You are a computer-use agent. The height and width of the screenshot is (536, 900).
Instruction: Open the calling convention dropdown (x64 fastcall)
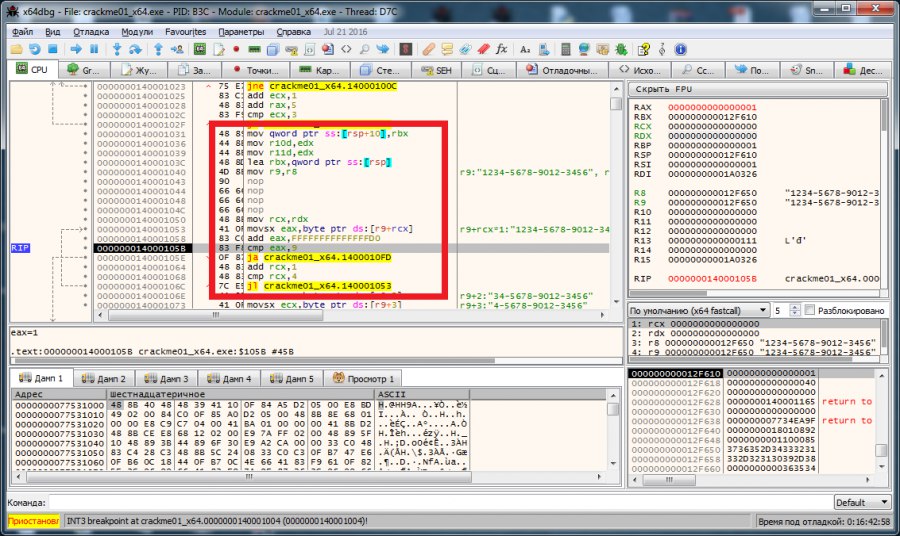pos(699,311)
